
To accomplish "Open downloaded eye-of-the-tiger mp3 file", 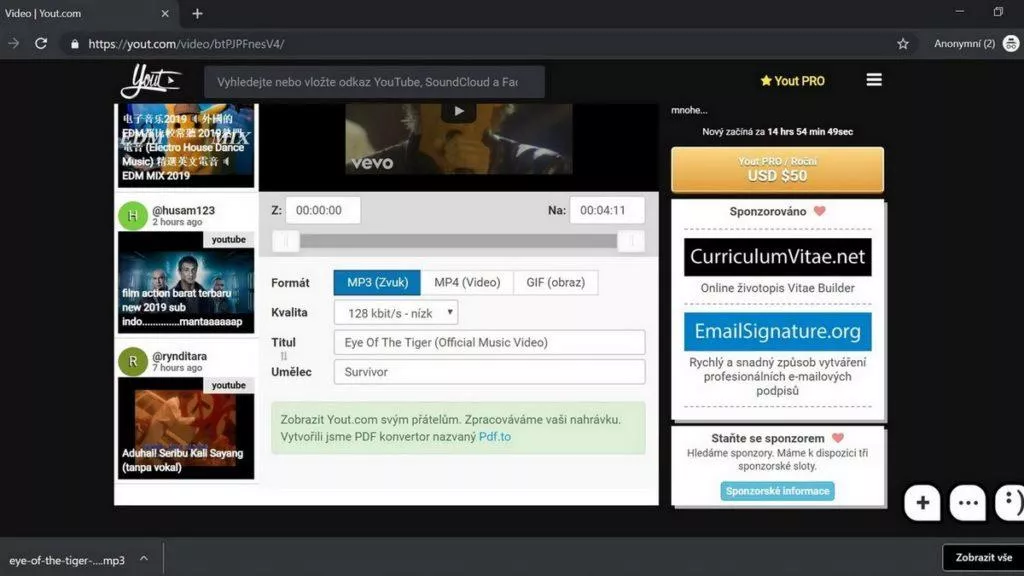I will pos(67,560).
